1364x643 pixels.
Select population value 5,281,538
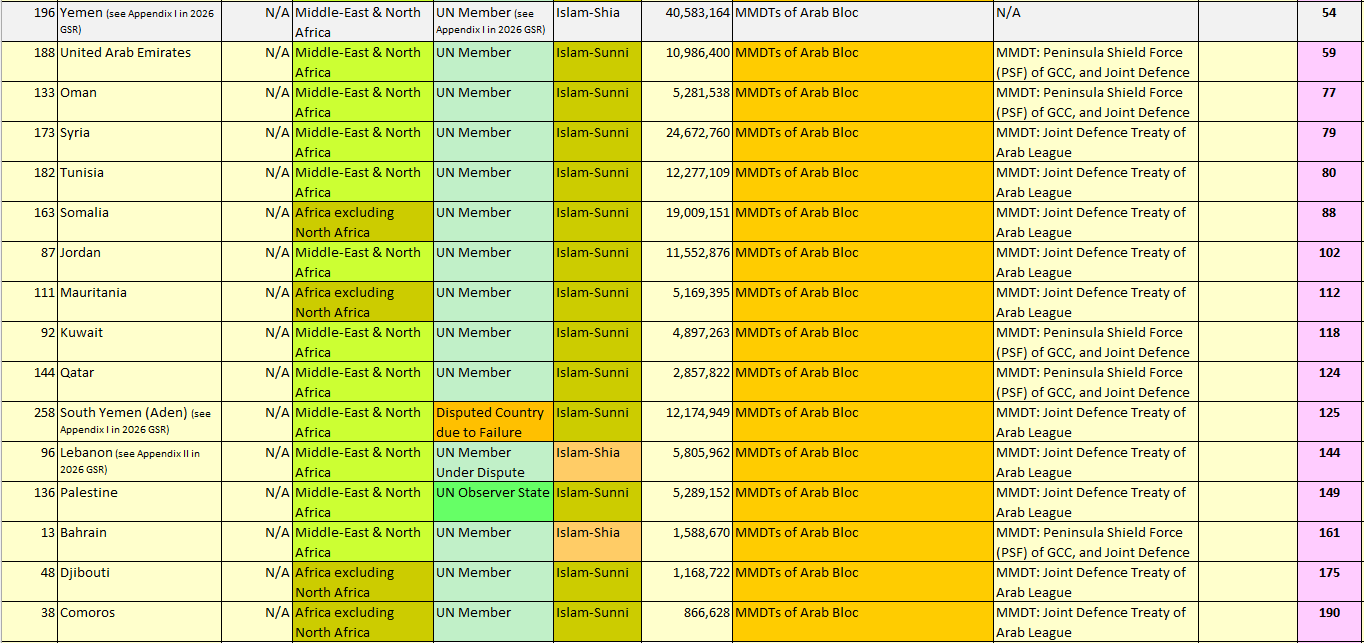point(687,102)
